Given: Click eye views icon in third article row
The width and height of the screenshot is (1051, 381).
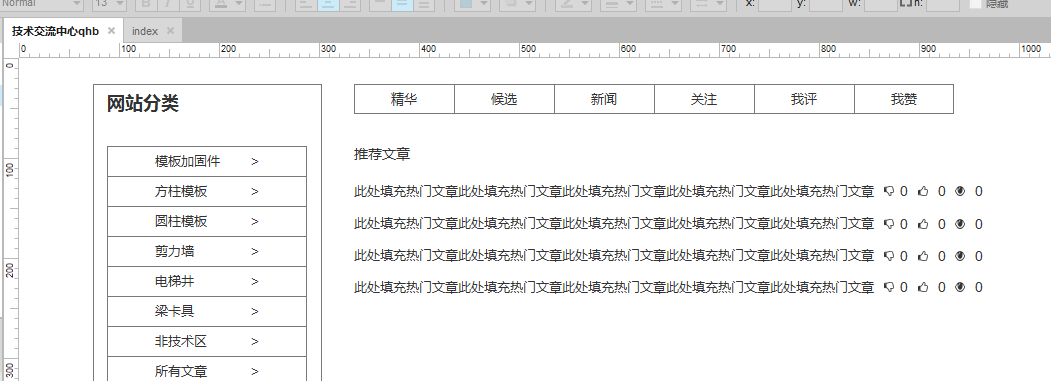Looking at the screenshot, I should 960,256.
